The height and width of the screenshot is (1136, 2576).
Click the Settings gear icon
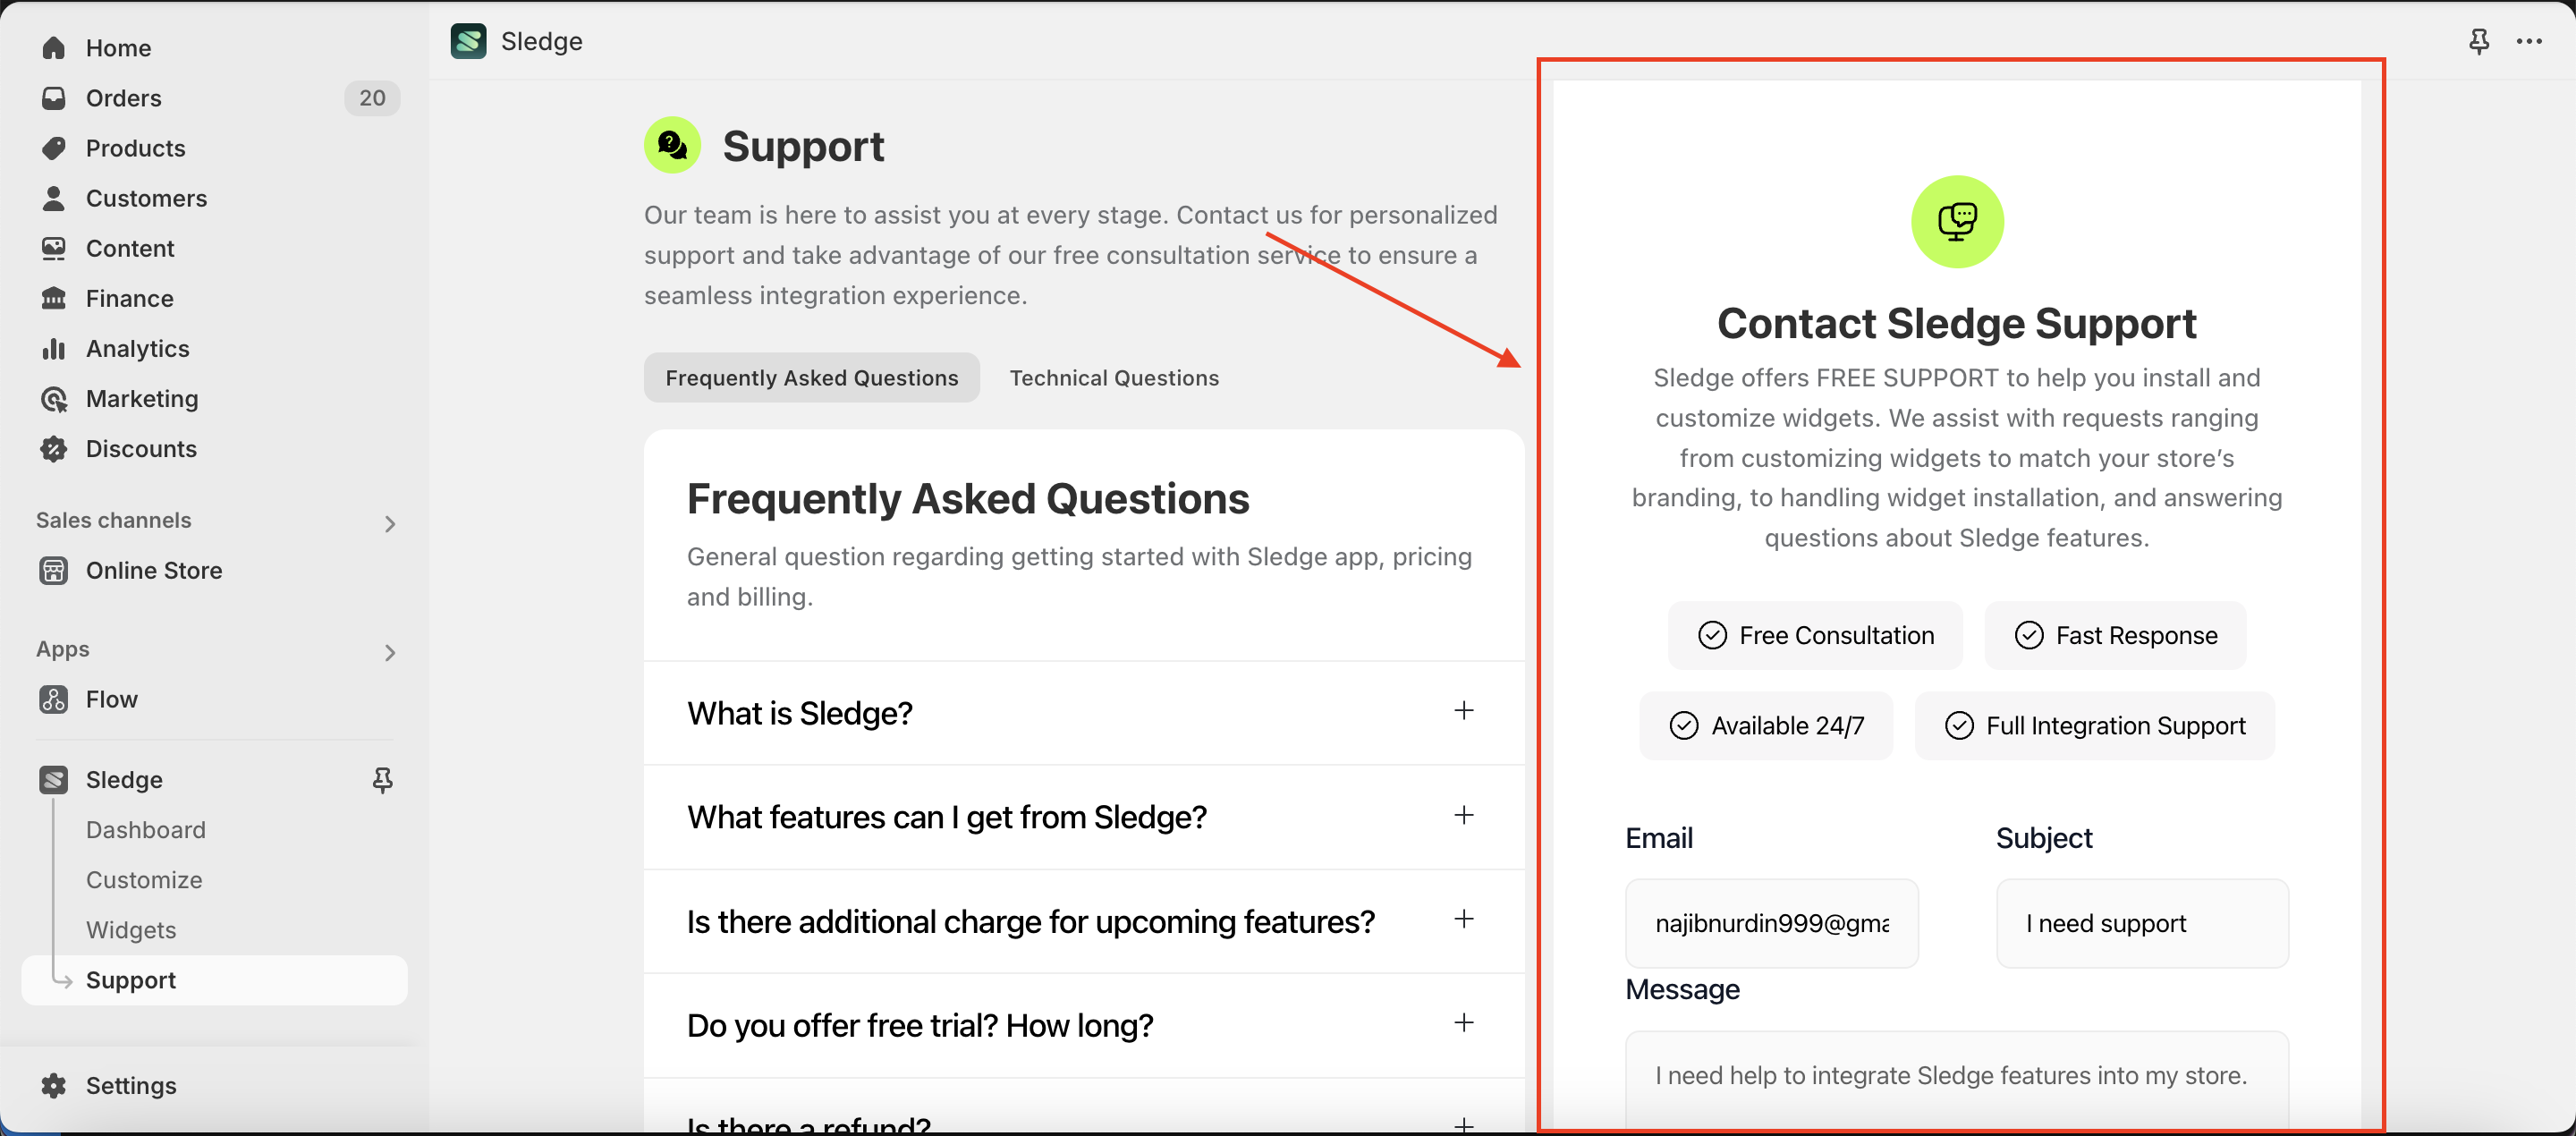(x=54, y=1085)
